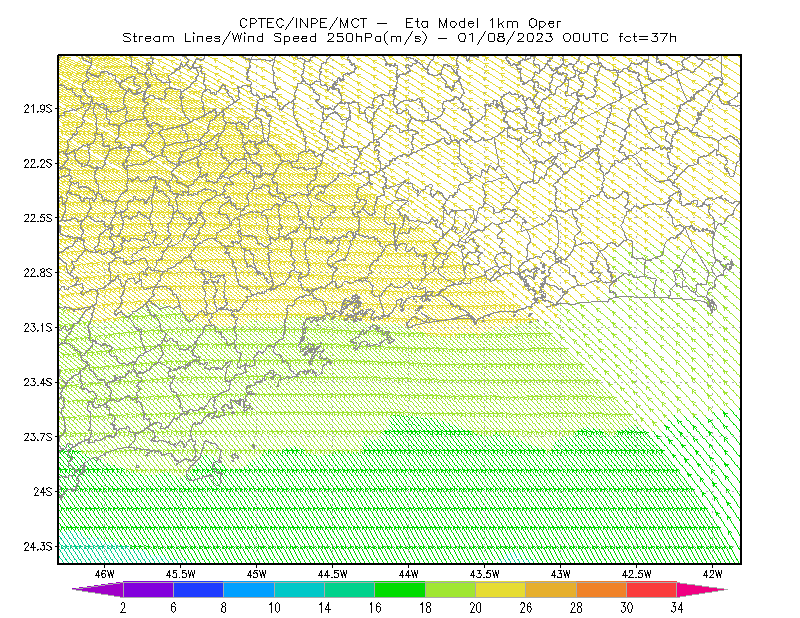Click the 46W longitude axis label

(x=105, y=574)
